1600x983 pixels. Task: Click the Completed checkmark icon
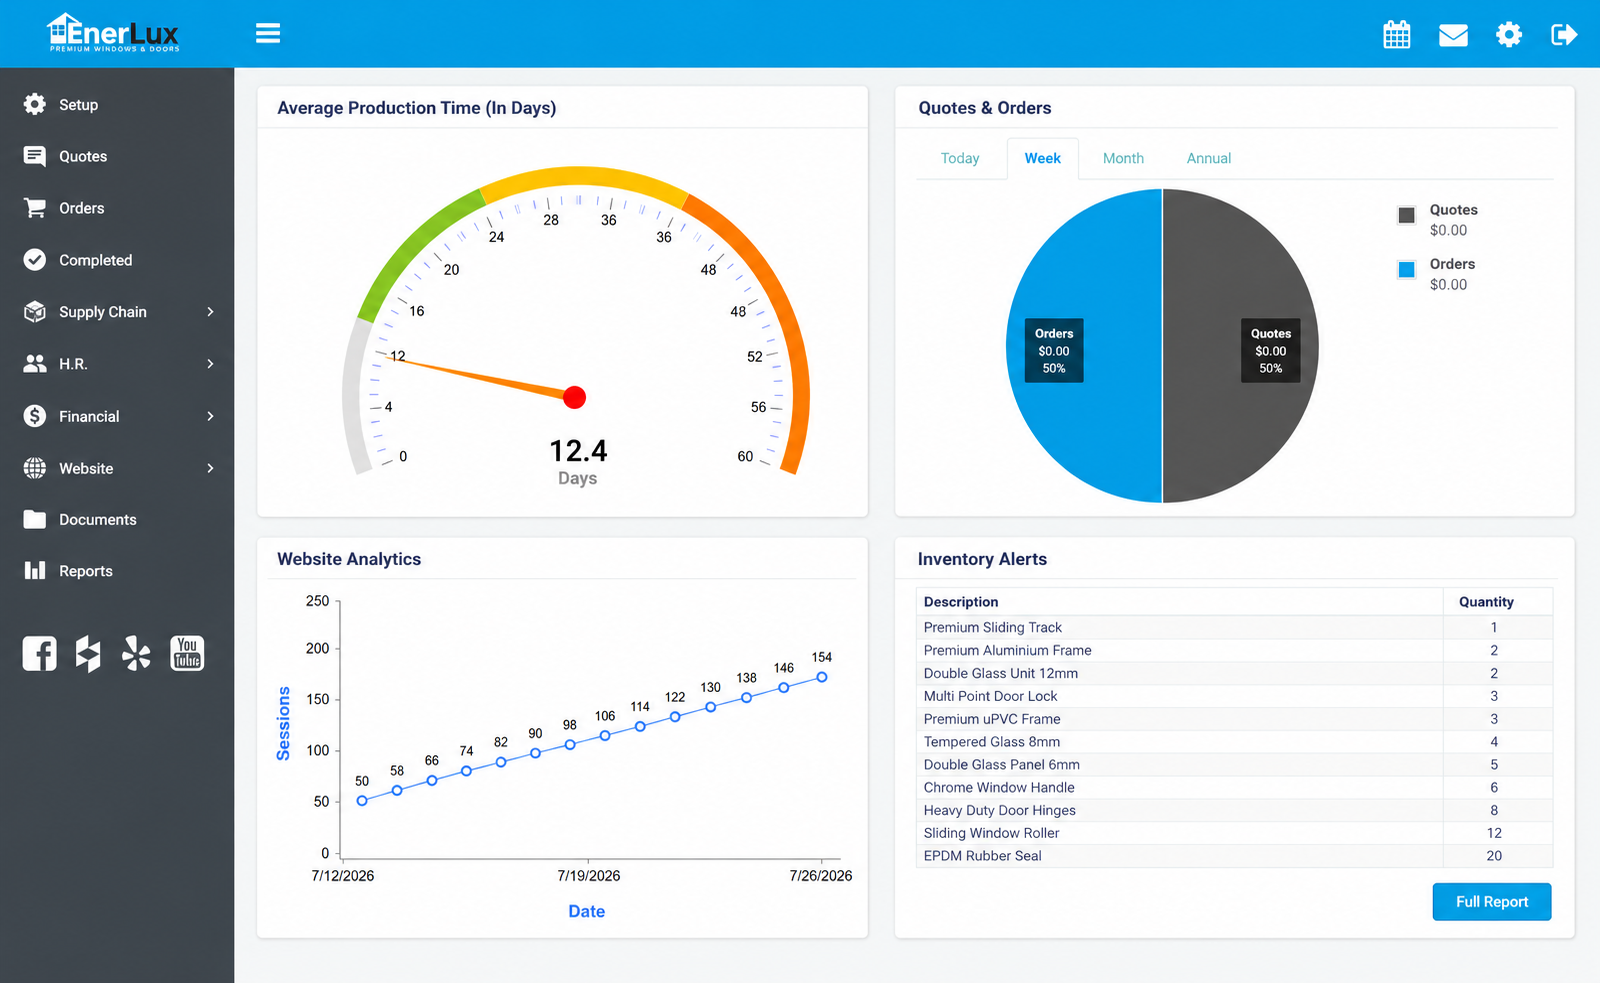click(x=35, y=260)
